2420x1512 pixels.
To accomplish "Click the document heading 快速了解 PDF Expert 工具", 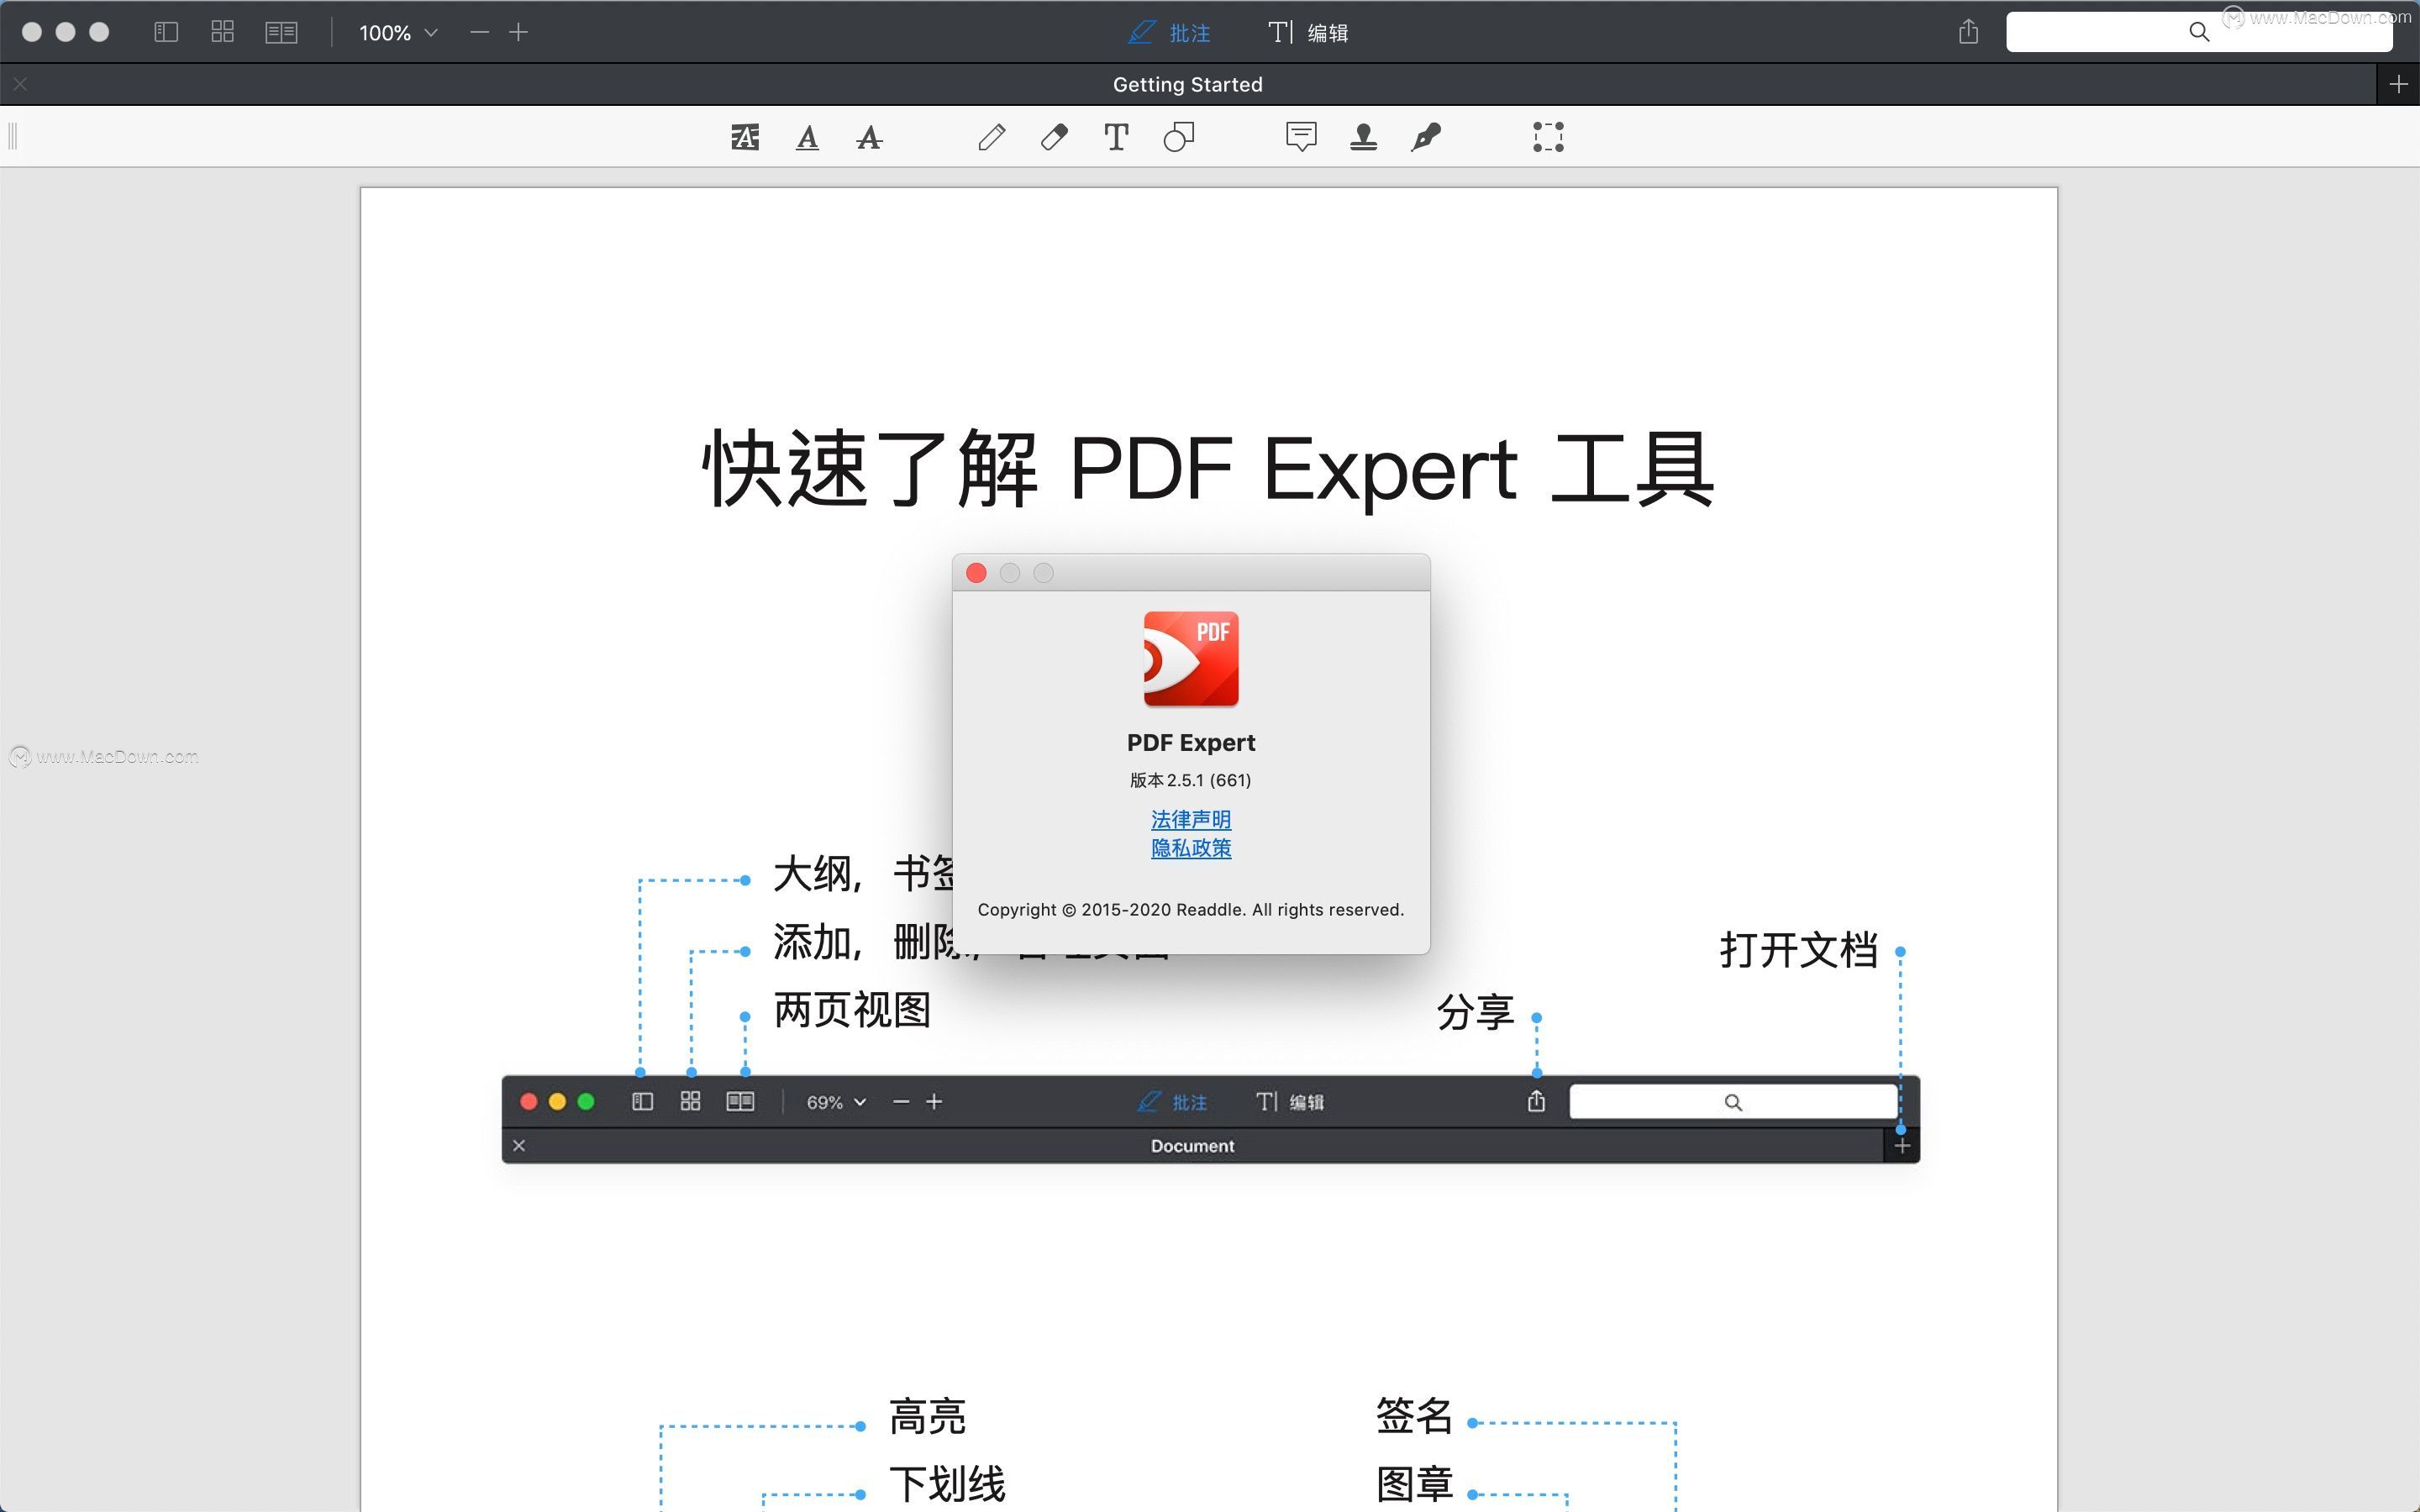I will [1208, 469].
